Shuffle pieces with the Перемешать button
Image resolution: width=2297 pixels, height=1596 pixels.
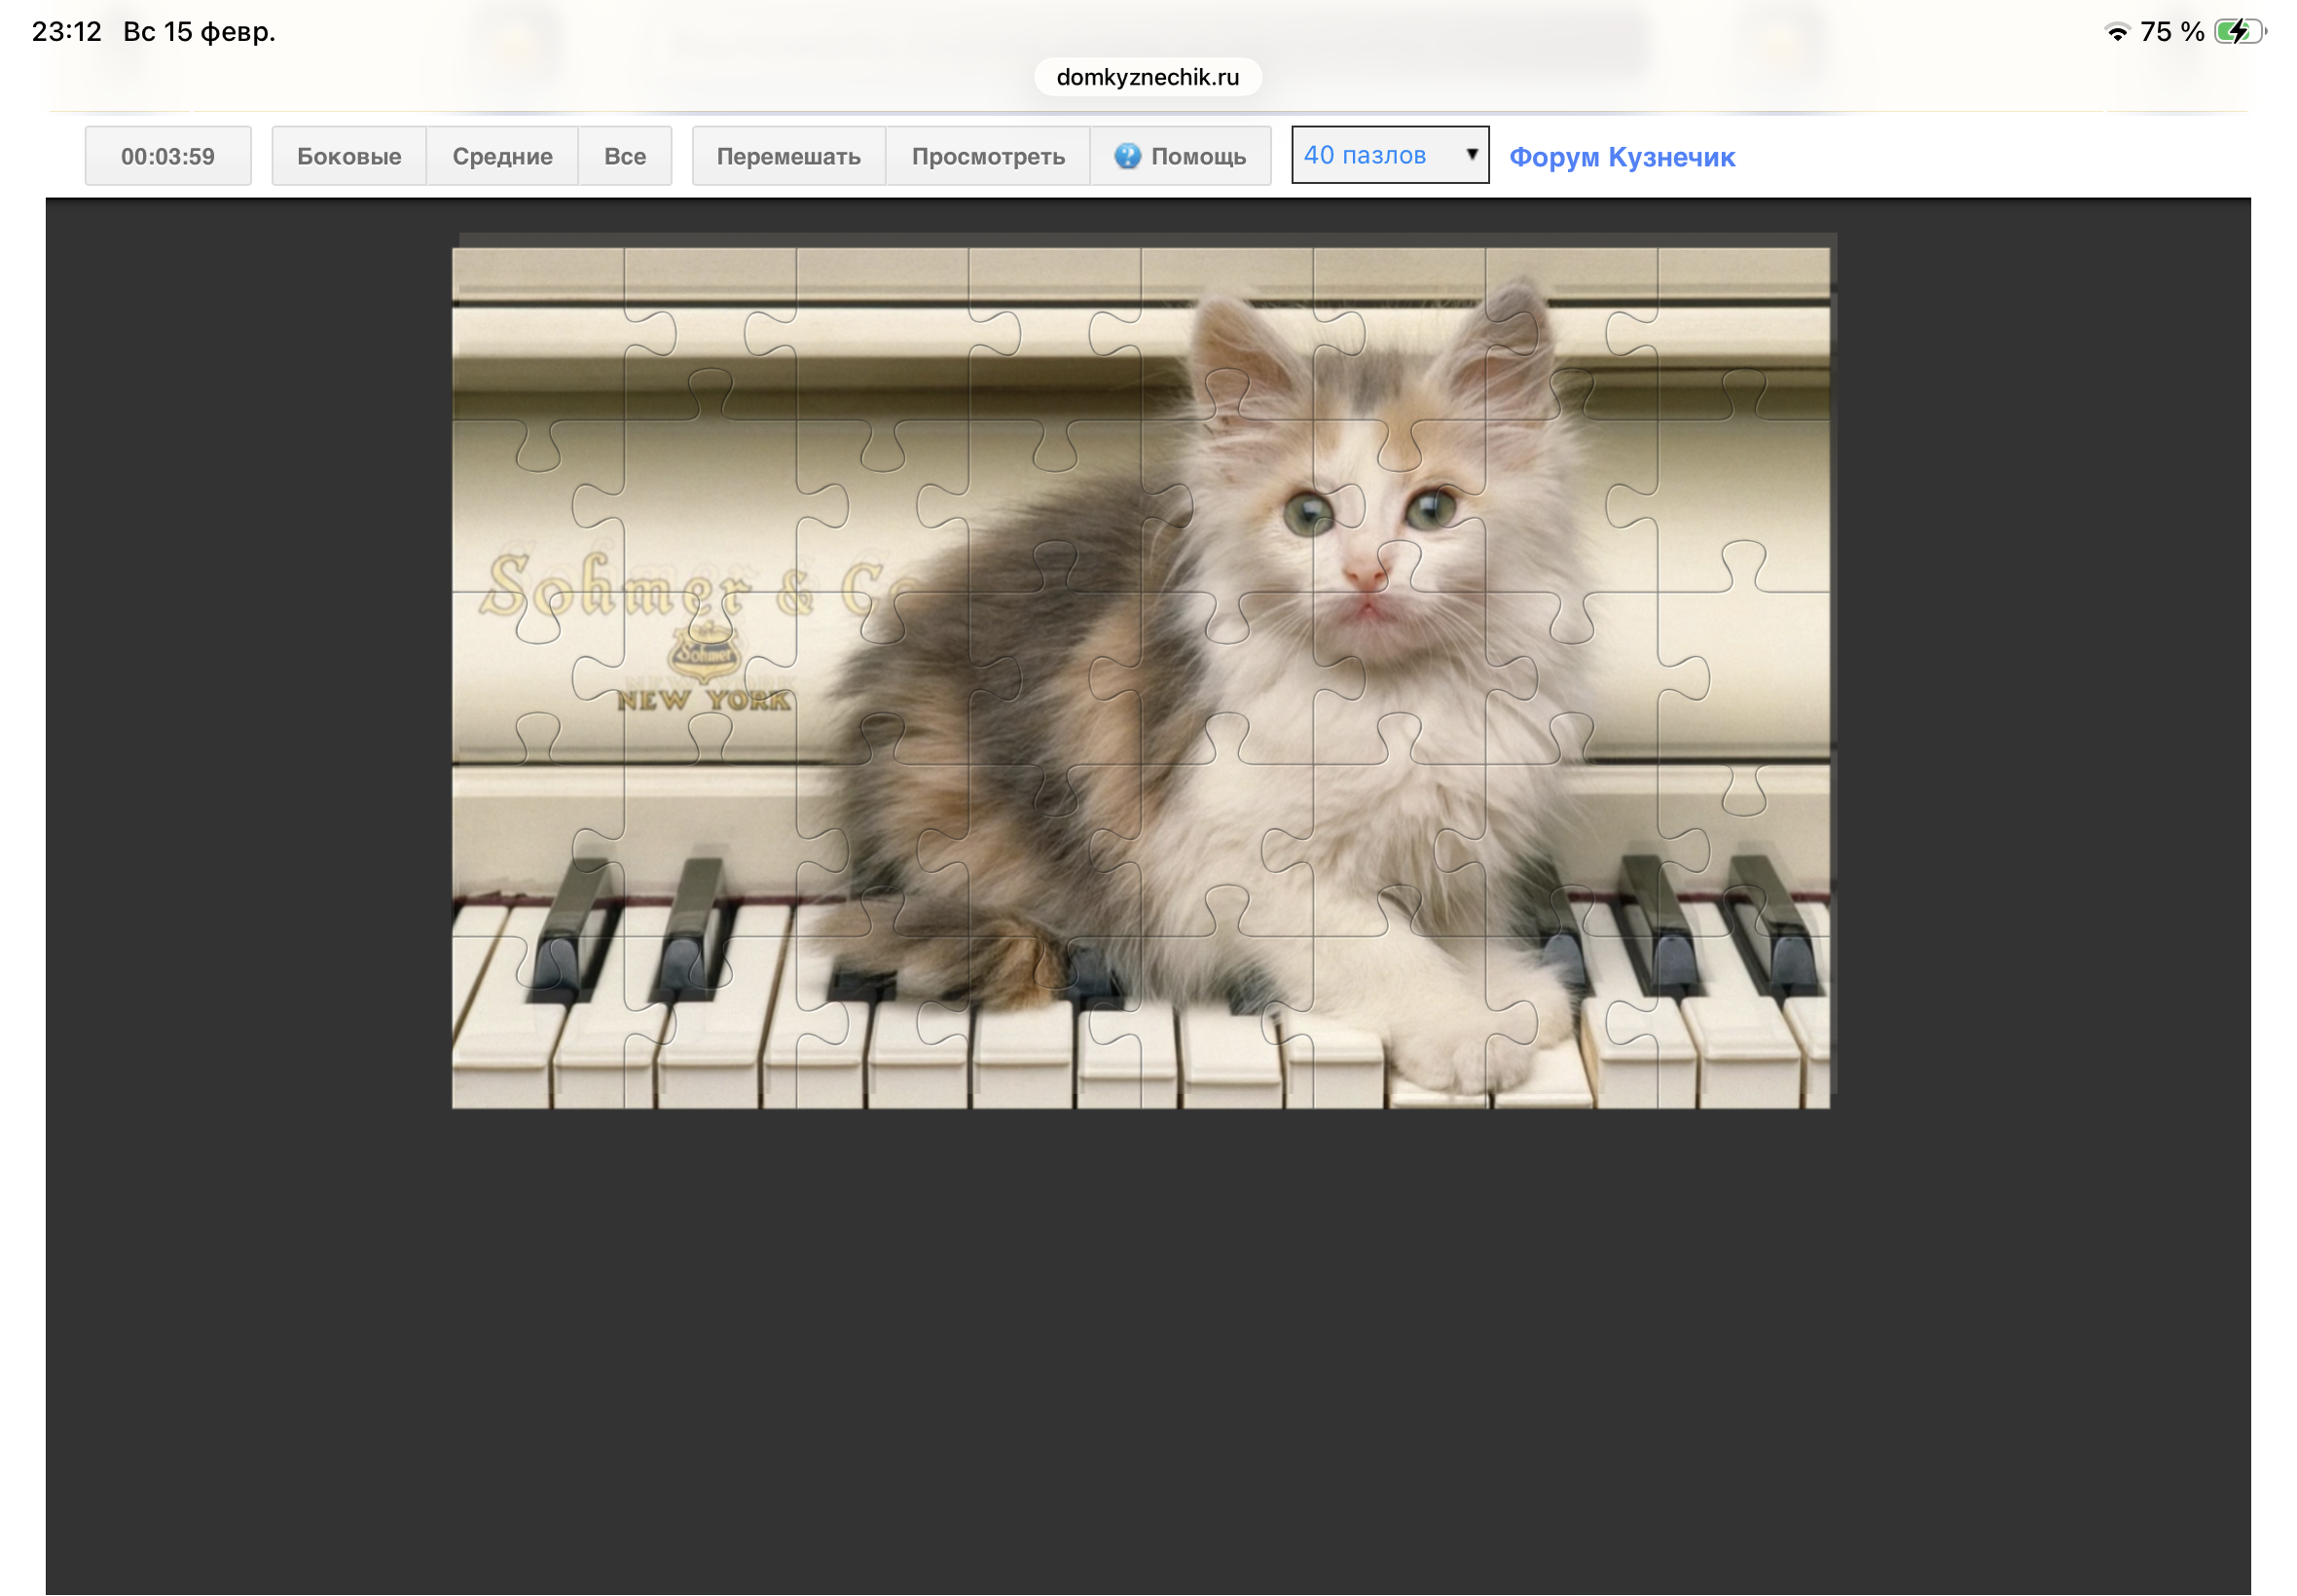(788, 156)
